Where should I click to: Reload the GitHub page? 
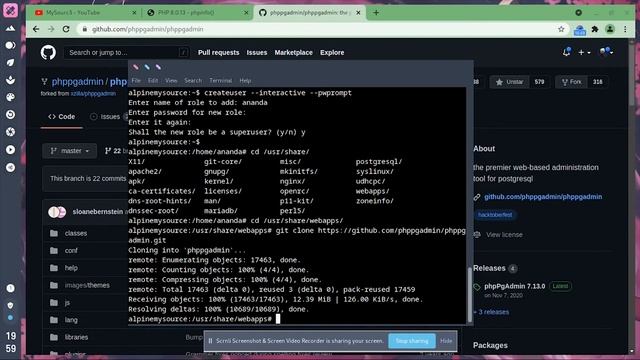[x=66, y=29]
